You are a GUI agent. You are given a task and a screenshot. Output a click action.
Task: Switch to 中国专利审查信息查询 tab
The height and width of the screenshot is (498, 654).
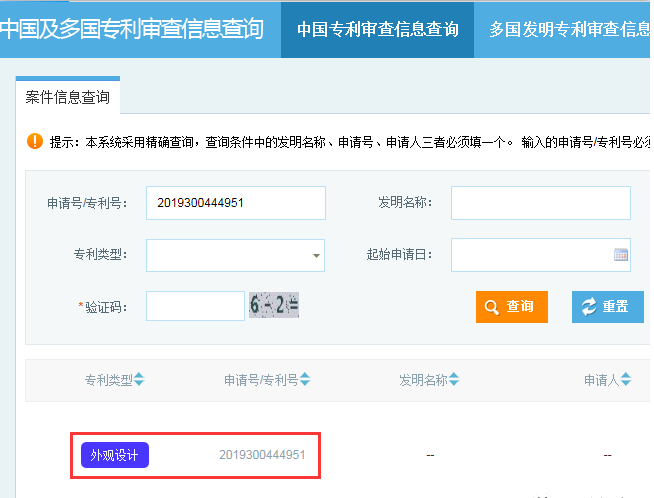click(x=377, y=29)
